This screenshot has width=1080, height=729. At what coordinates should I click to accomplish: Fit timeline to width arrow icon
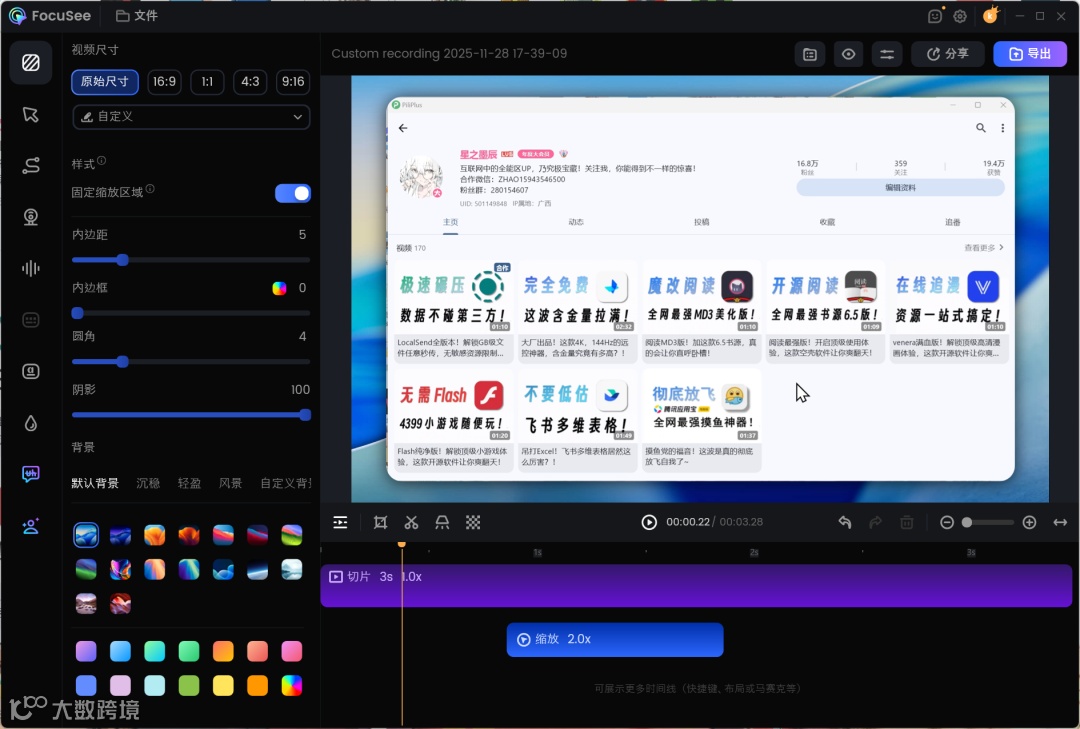coord(1060,522)
